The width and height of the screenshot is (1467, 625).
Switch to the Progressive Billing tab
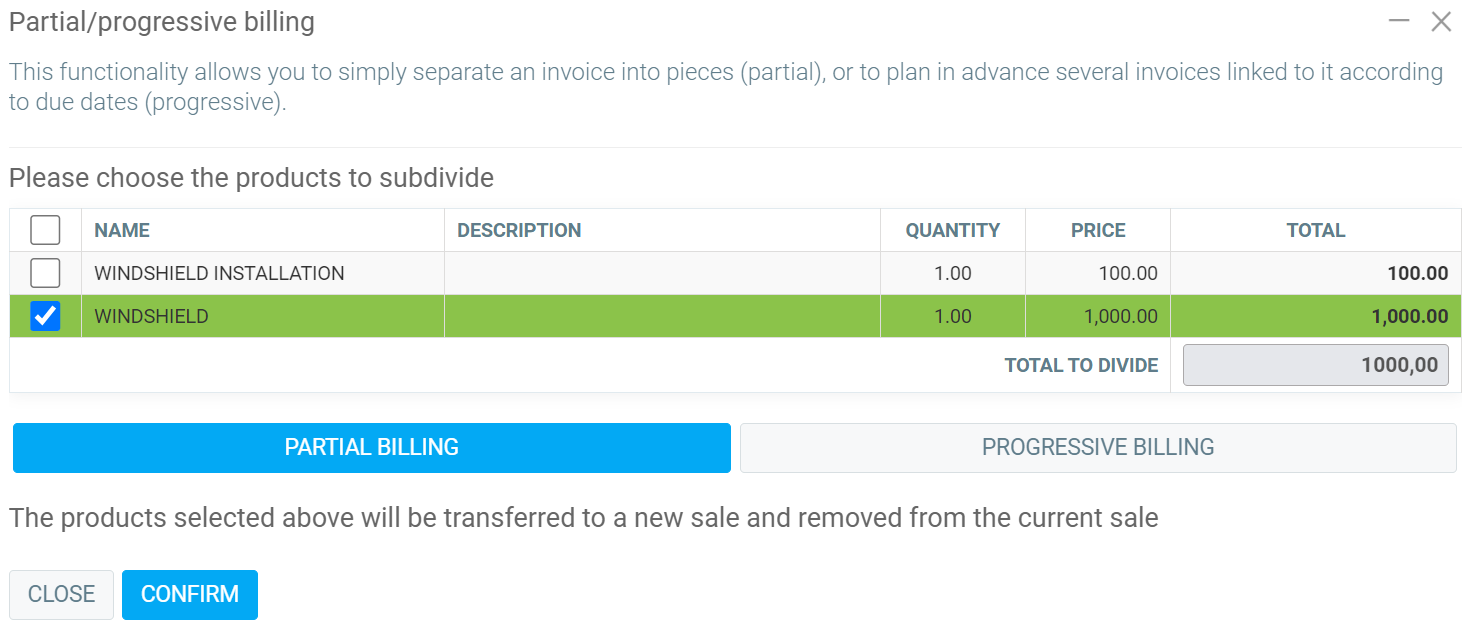tap(1097, 447)
